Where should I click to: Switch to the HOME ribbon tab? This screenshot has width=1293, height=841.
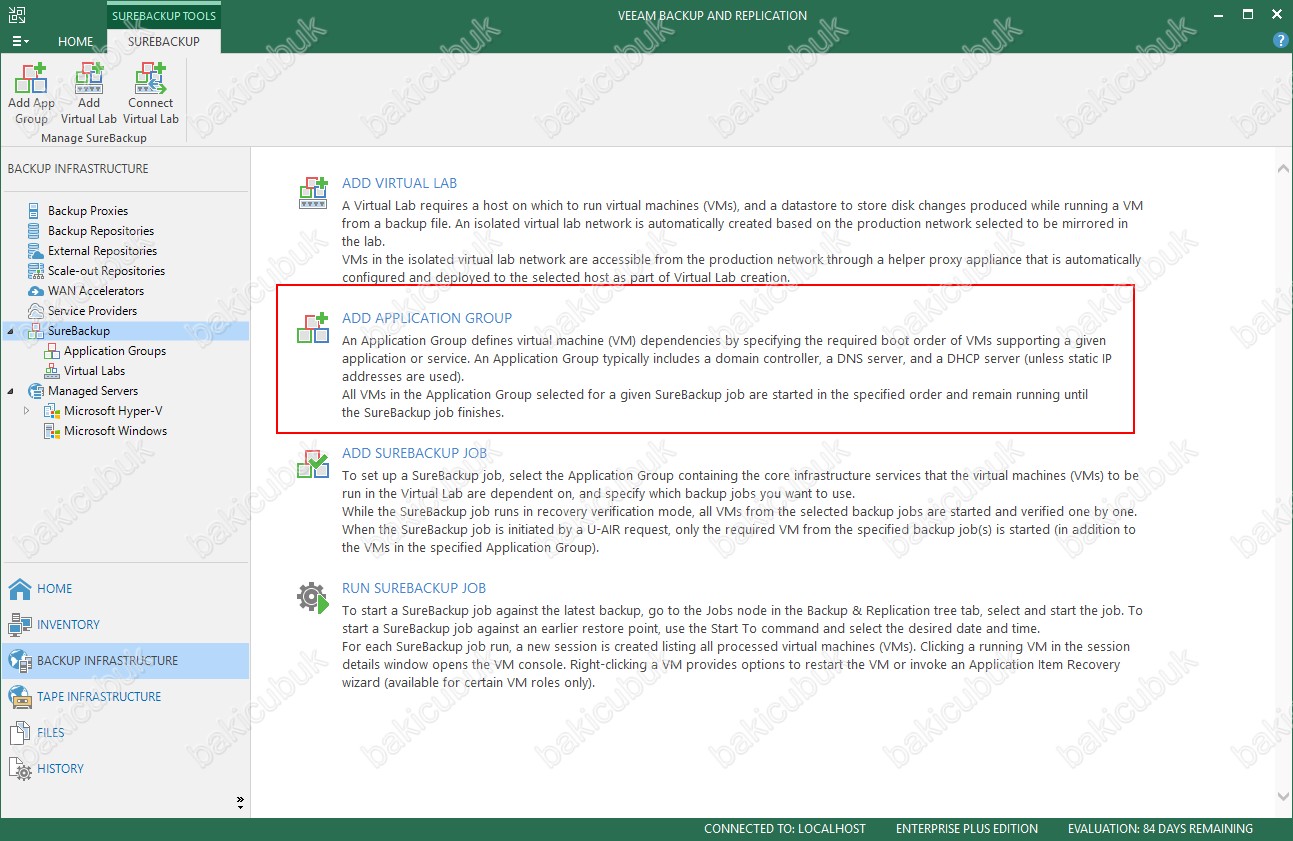pyautogui.click(x=75, y=42)
